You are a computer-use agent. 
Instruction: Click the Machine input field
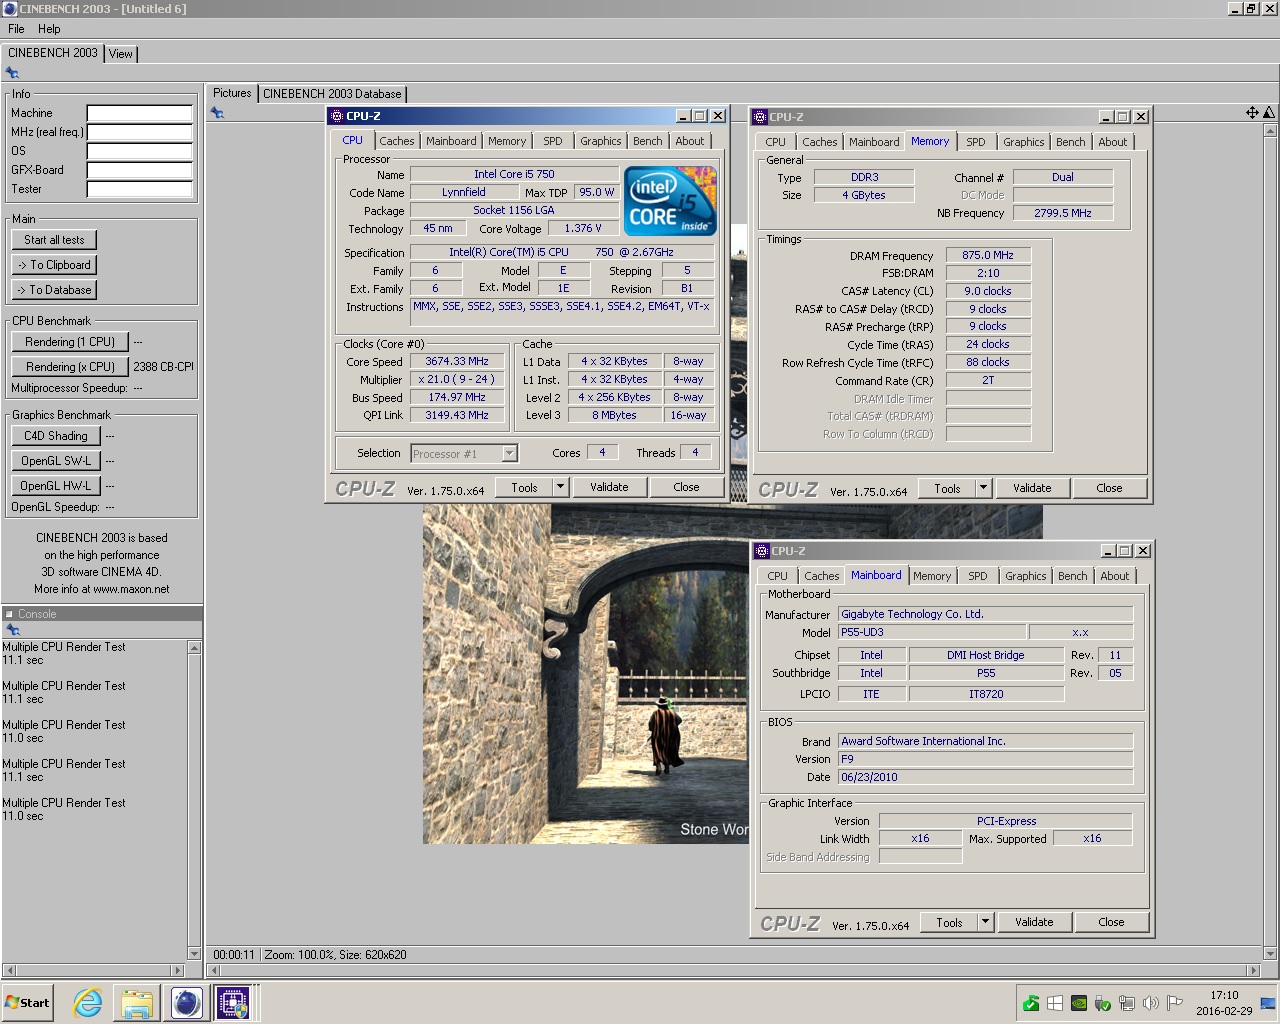coord(140,113)
